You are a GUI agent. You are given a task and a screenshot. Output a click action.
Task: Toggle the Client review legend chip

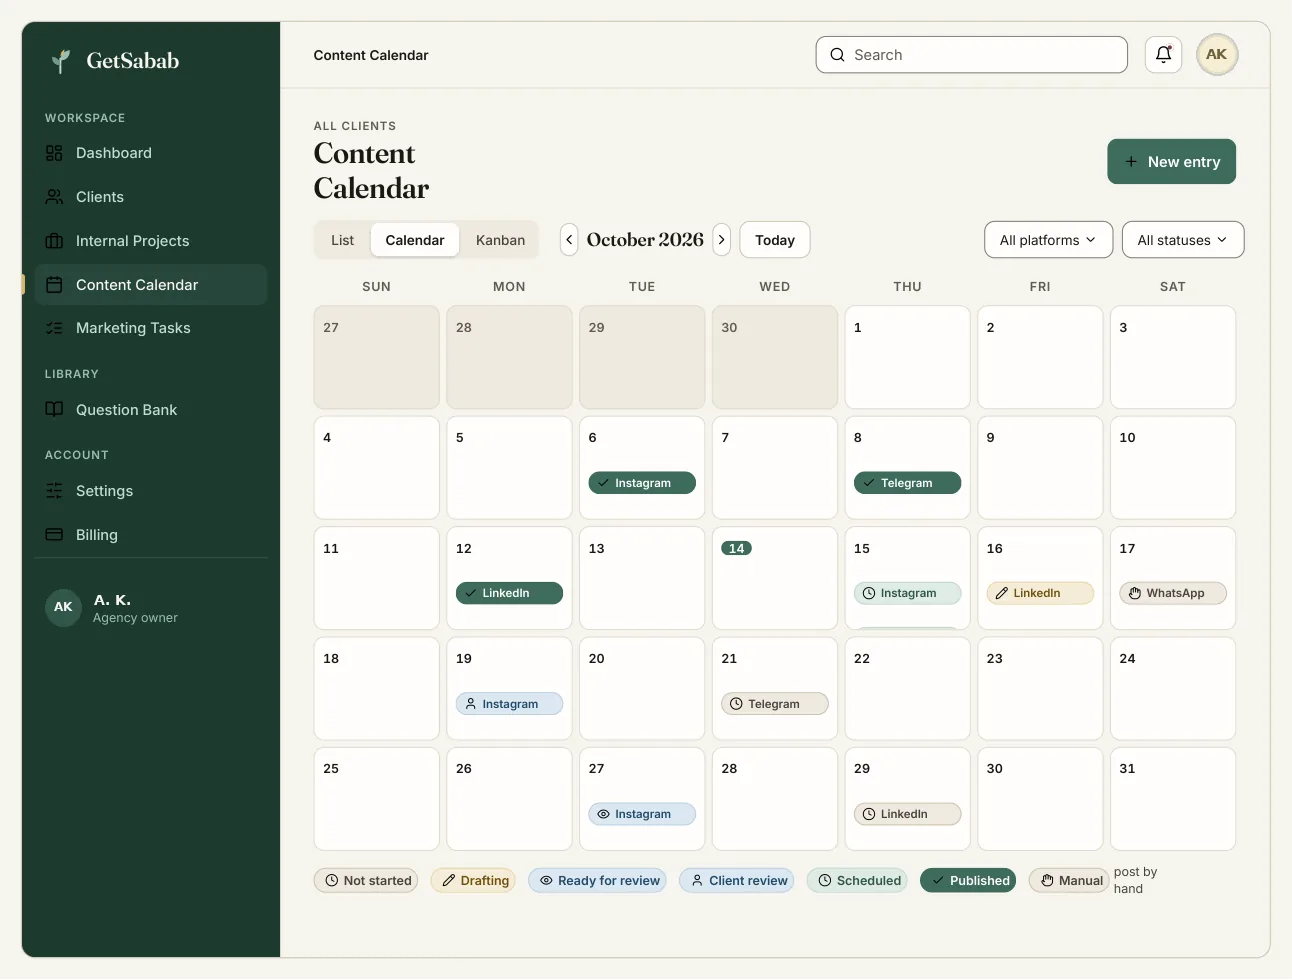pyautogui.click(x=737, y=881)
